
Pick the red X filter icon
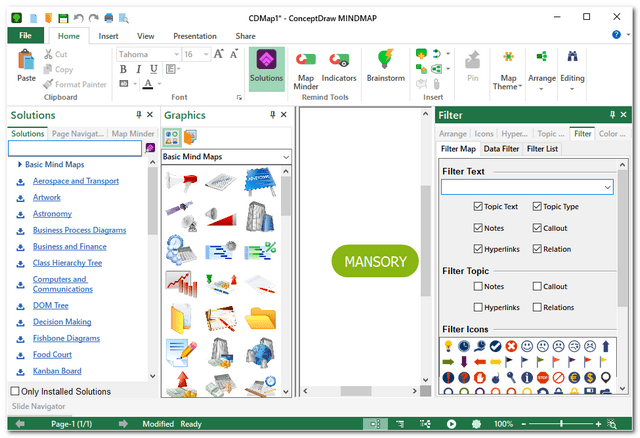point(511,346)
